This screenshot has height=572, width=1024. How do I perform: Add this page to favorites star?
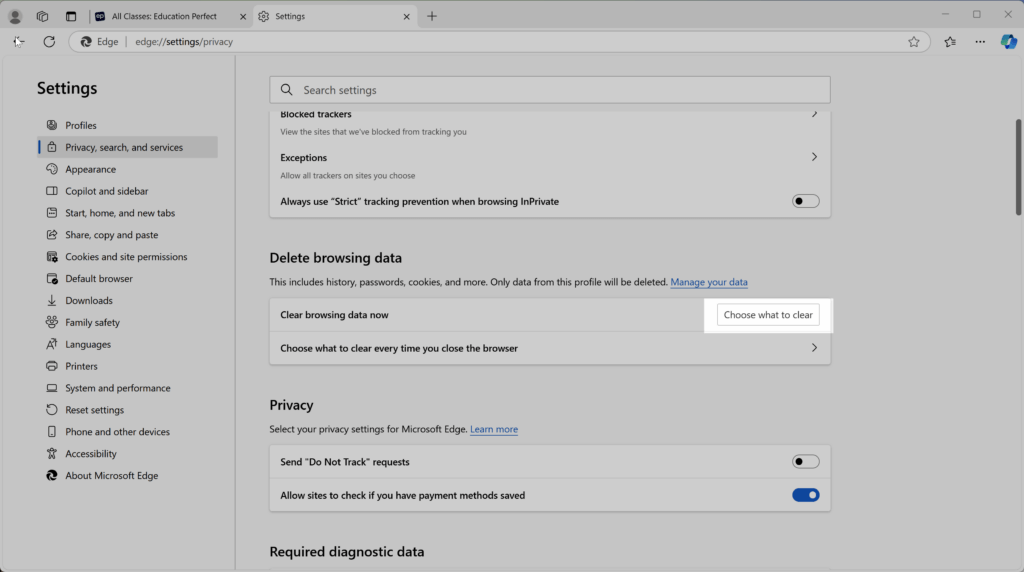click(914, 42)
